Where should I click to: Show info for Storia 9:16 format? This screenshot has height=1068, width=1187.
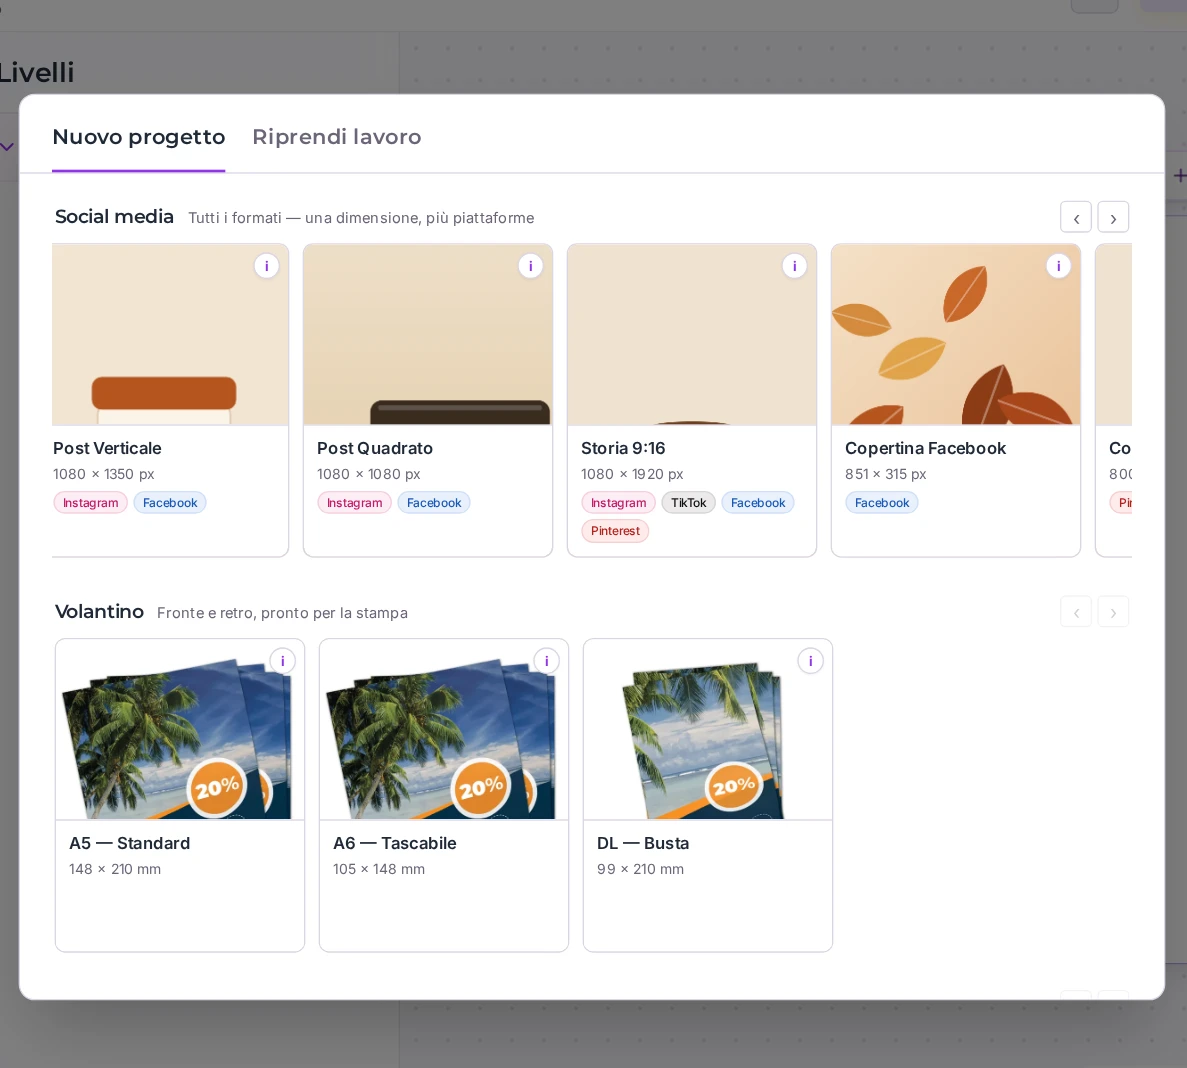(794, 266)
